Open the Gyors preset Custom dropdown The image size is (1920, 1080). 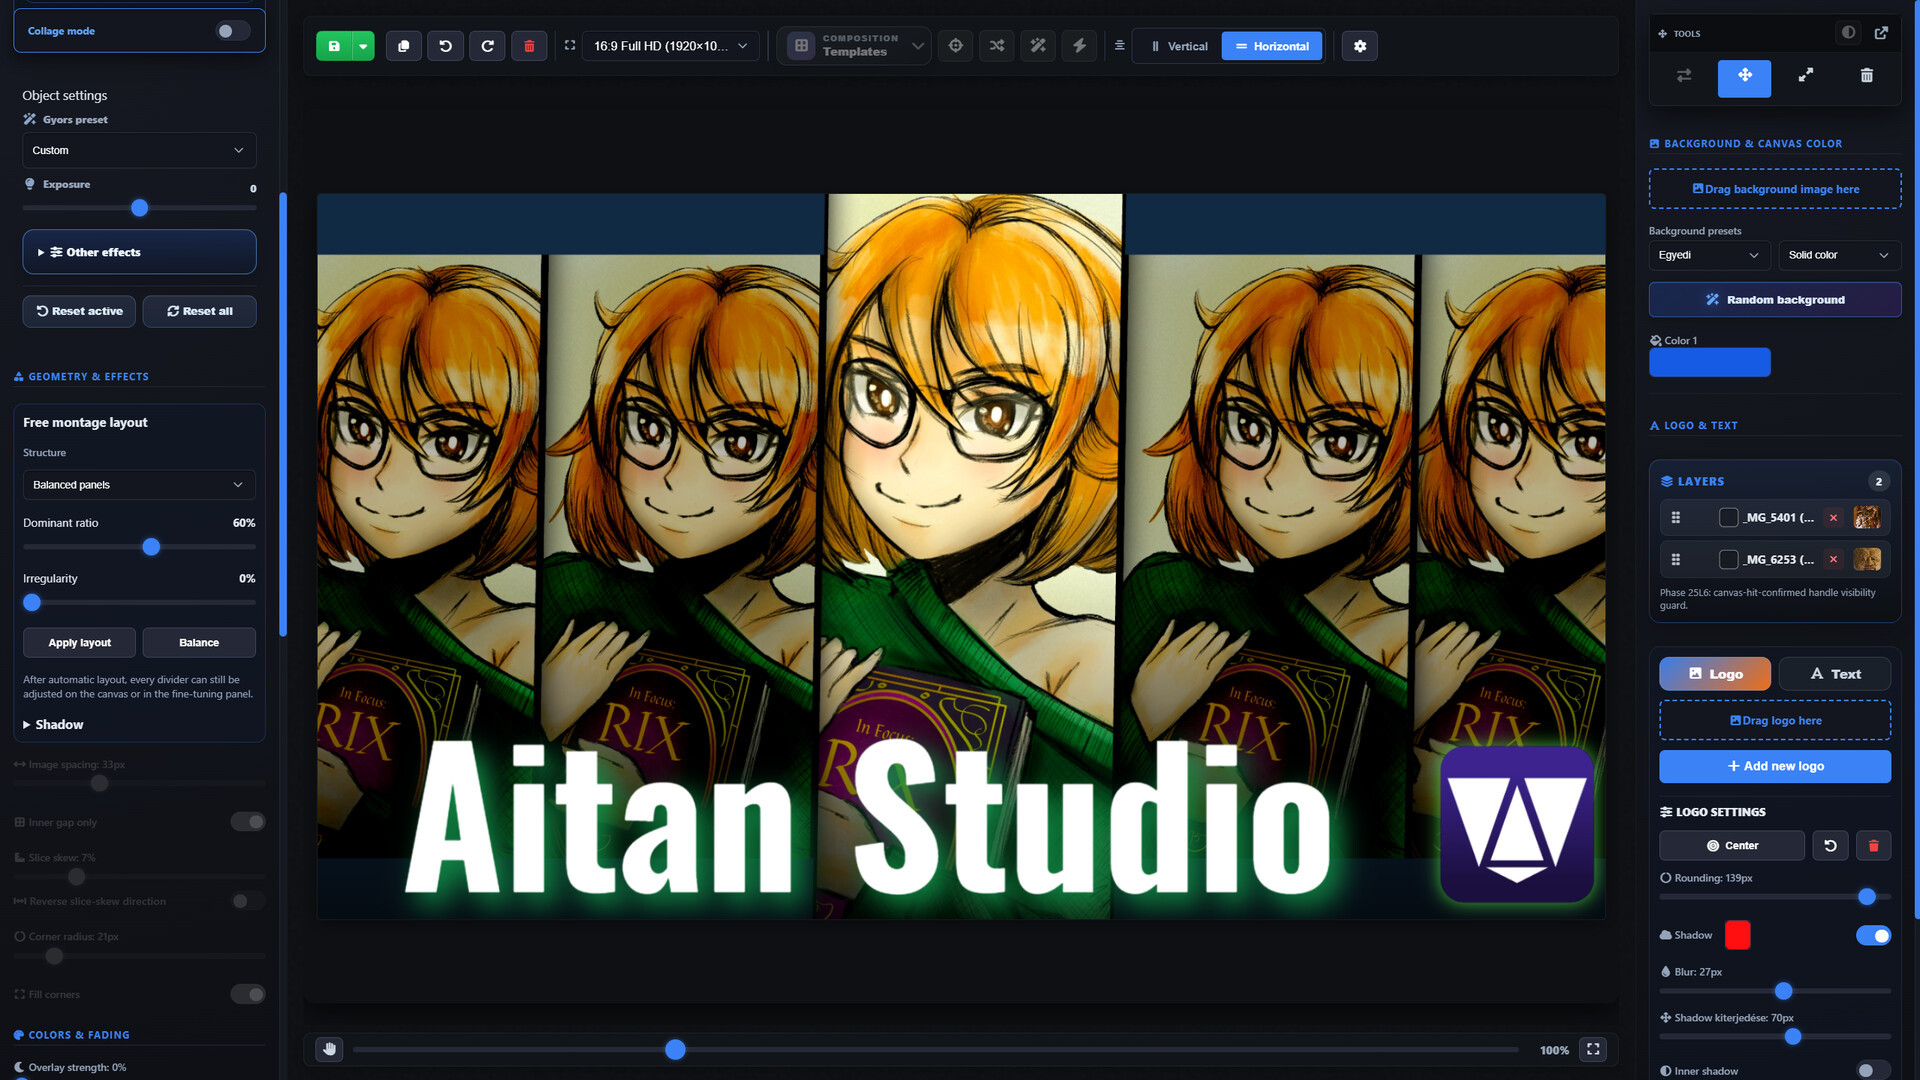tap(139, 150)
